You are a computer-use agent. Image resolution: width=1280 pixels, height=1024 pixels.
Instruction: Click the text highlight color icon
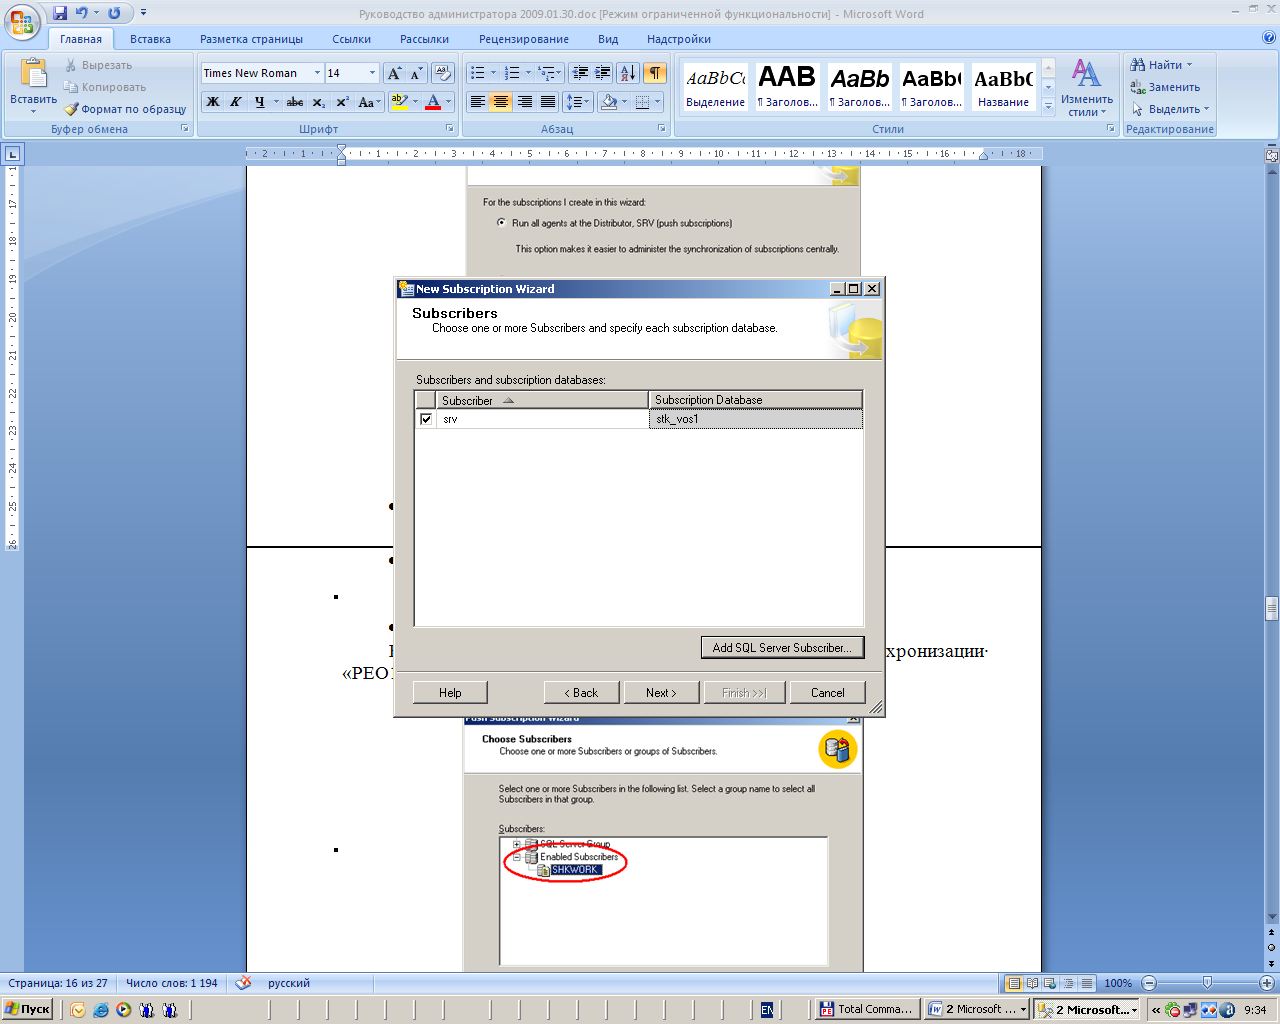399,102
